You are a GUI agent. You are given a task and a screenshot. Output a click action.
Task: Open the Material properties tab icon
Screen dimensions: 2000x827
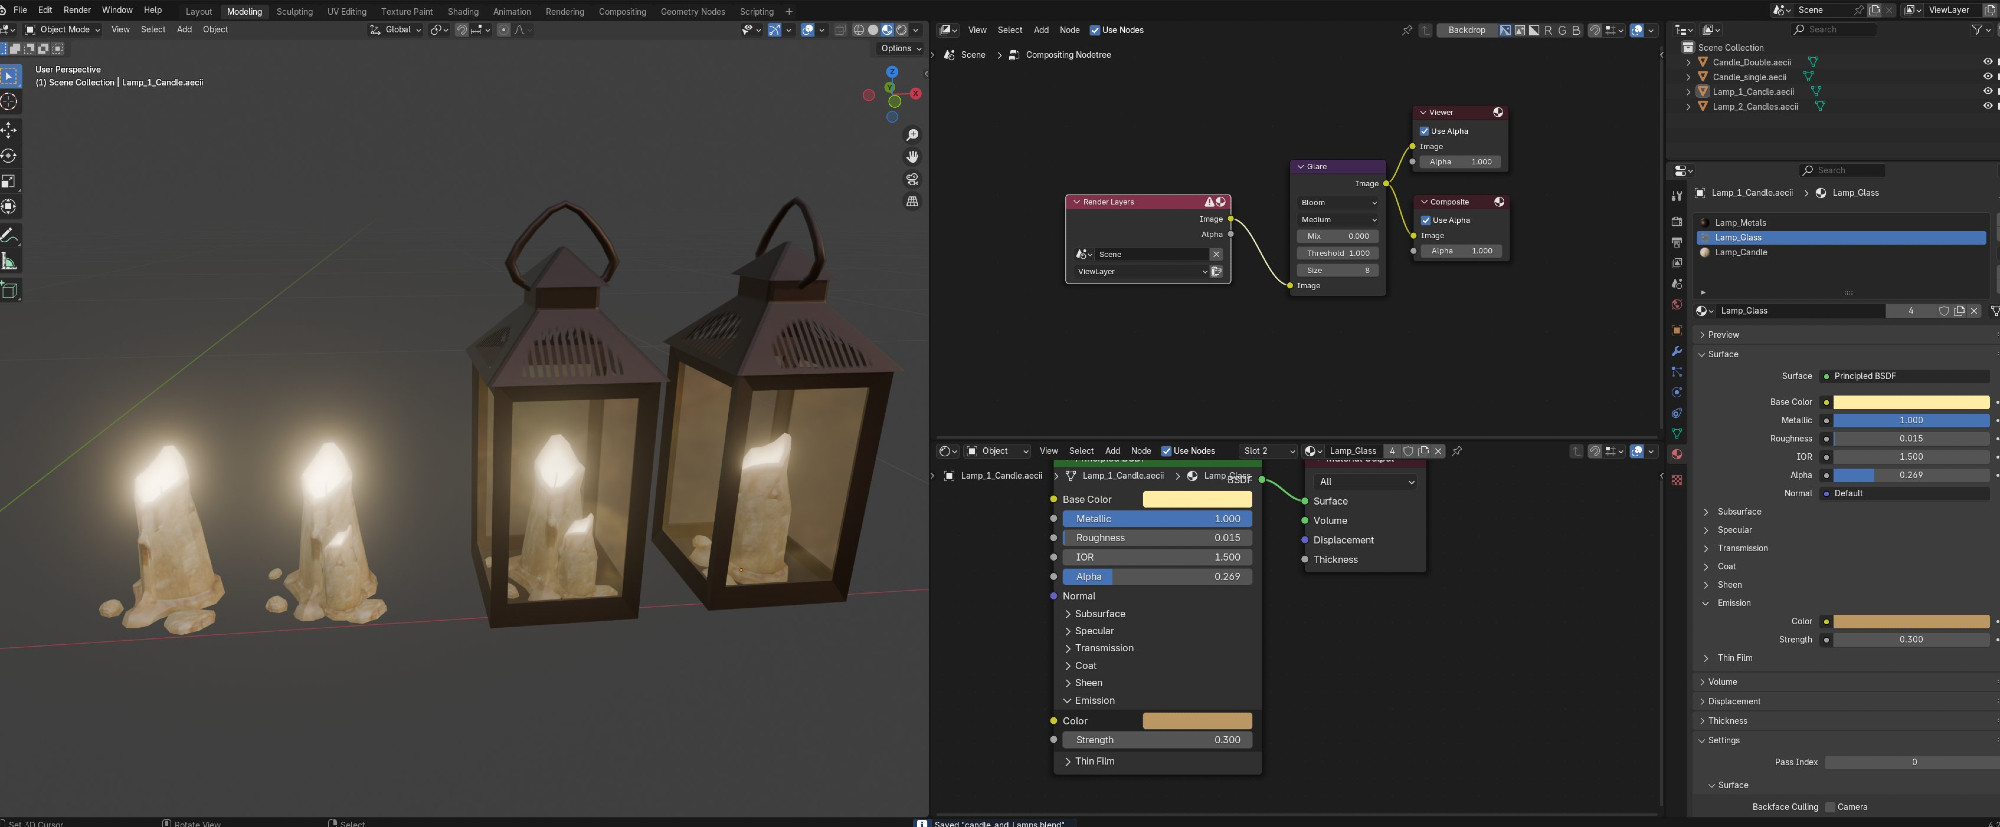pyautogui.click(x=1677, y=454)
